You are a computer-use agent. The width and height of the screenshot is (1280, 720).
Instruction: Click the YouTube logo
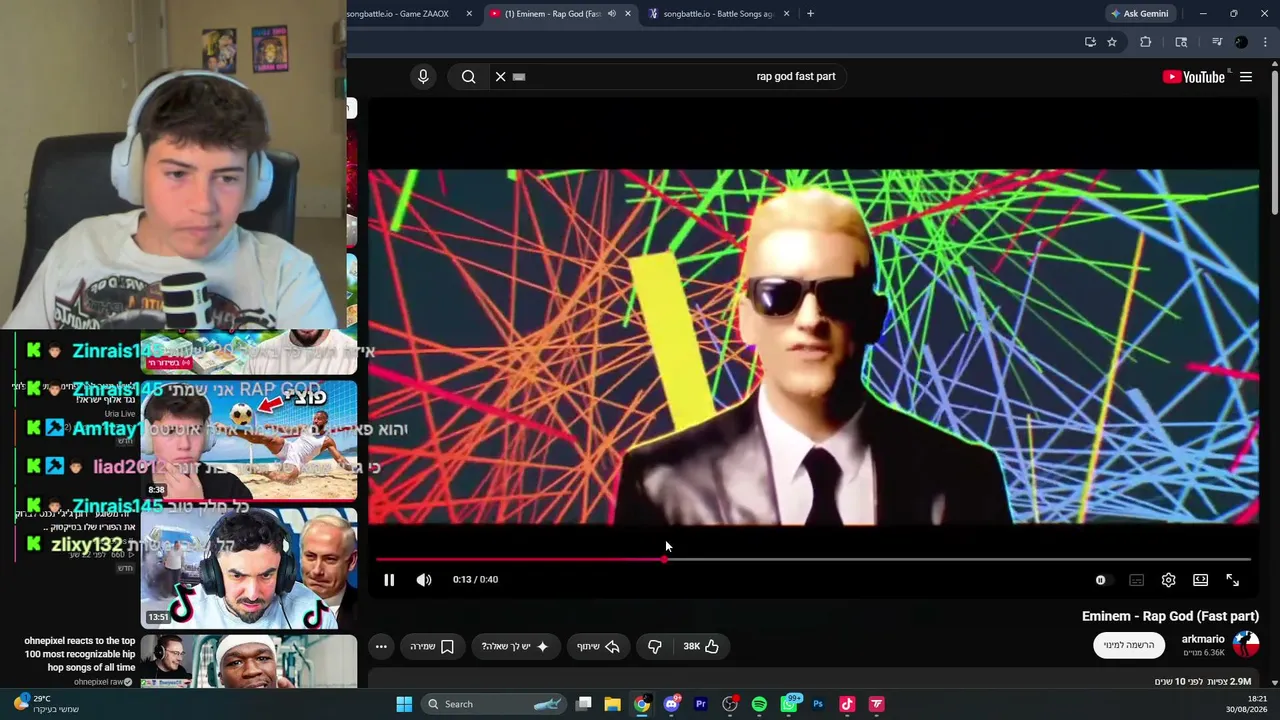1193,77
